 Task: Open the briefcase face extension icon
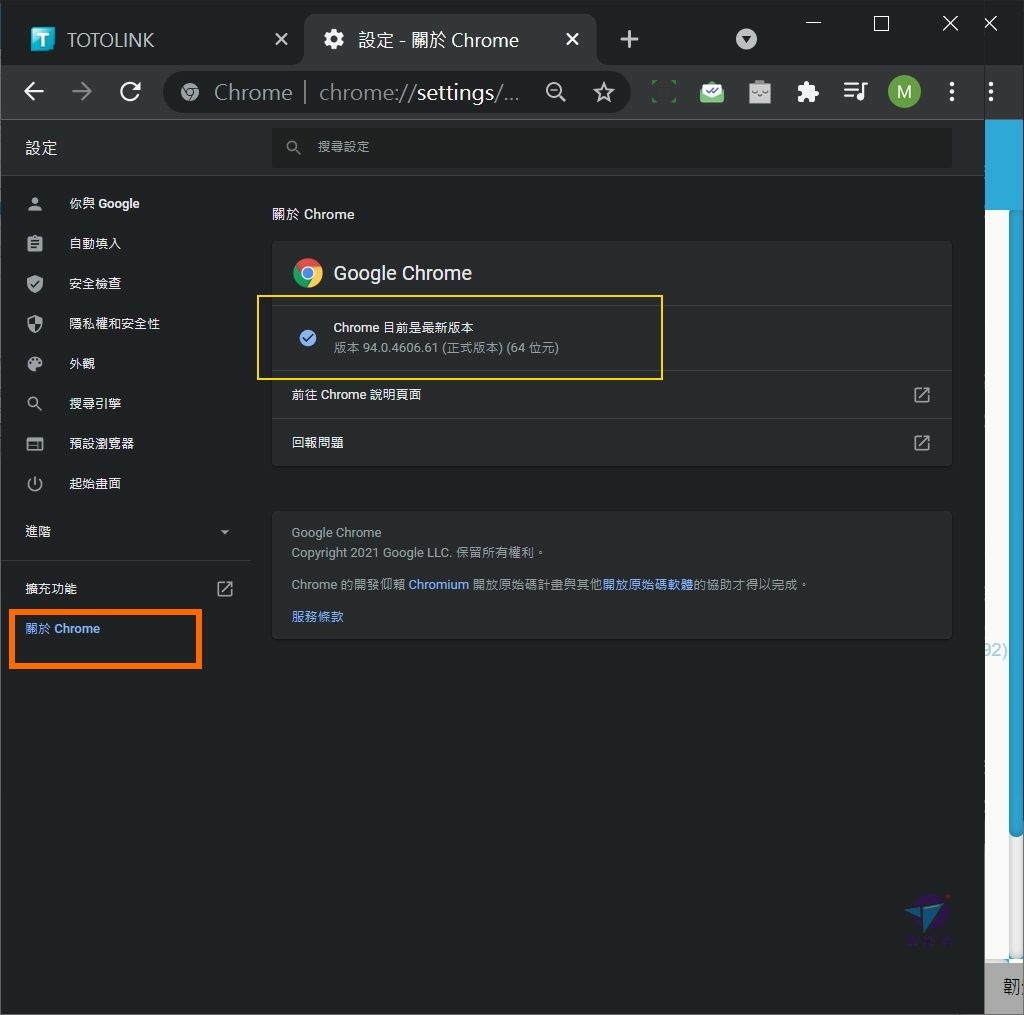click(x=760, y=92)
